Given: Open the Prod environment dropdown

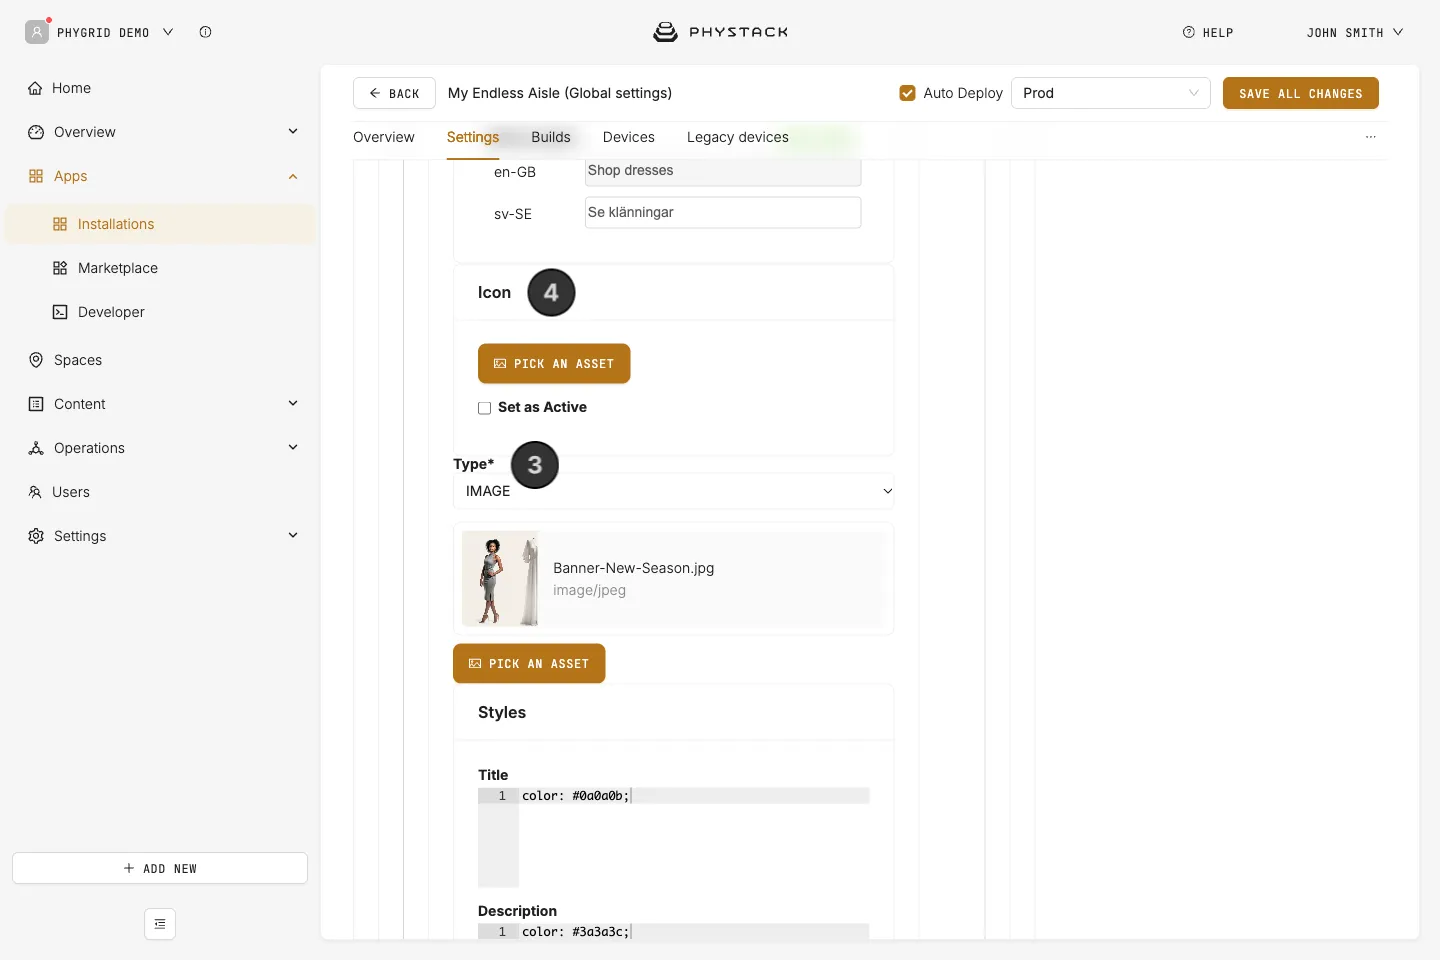Looking at the screenshot, I should click(1111, 93).
